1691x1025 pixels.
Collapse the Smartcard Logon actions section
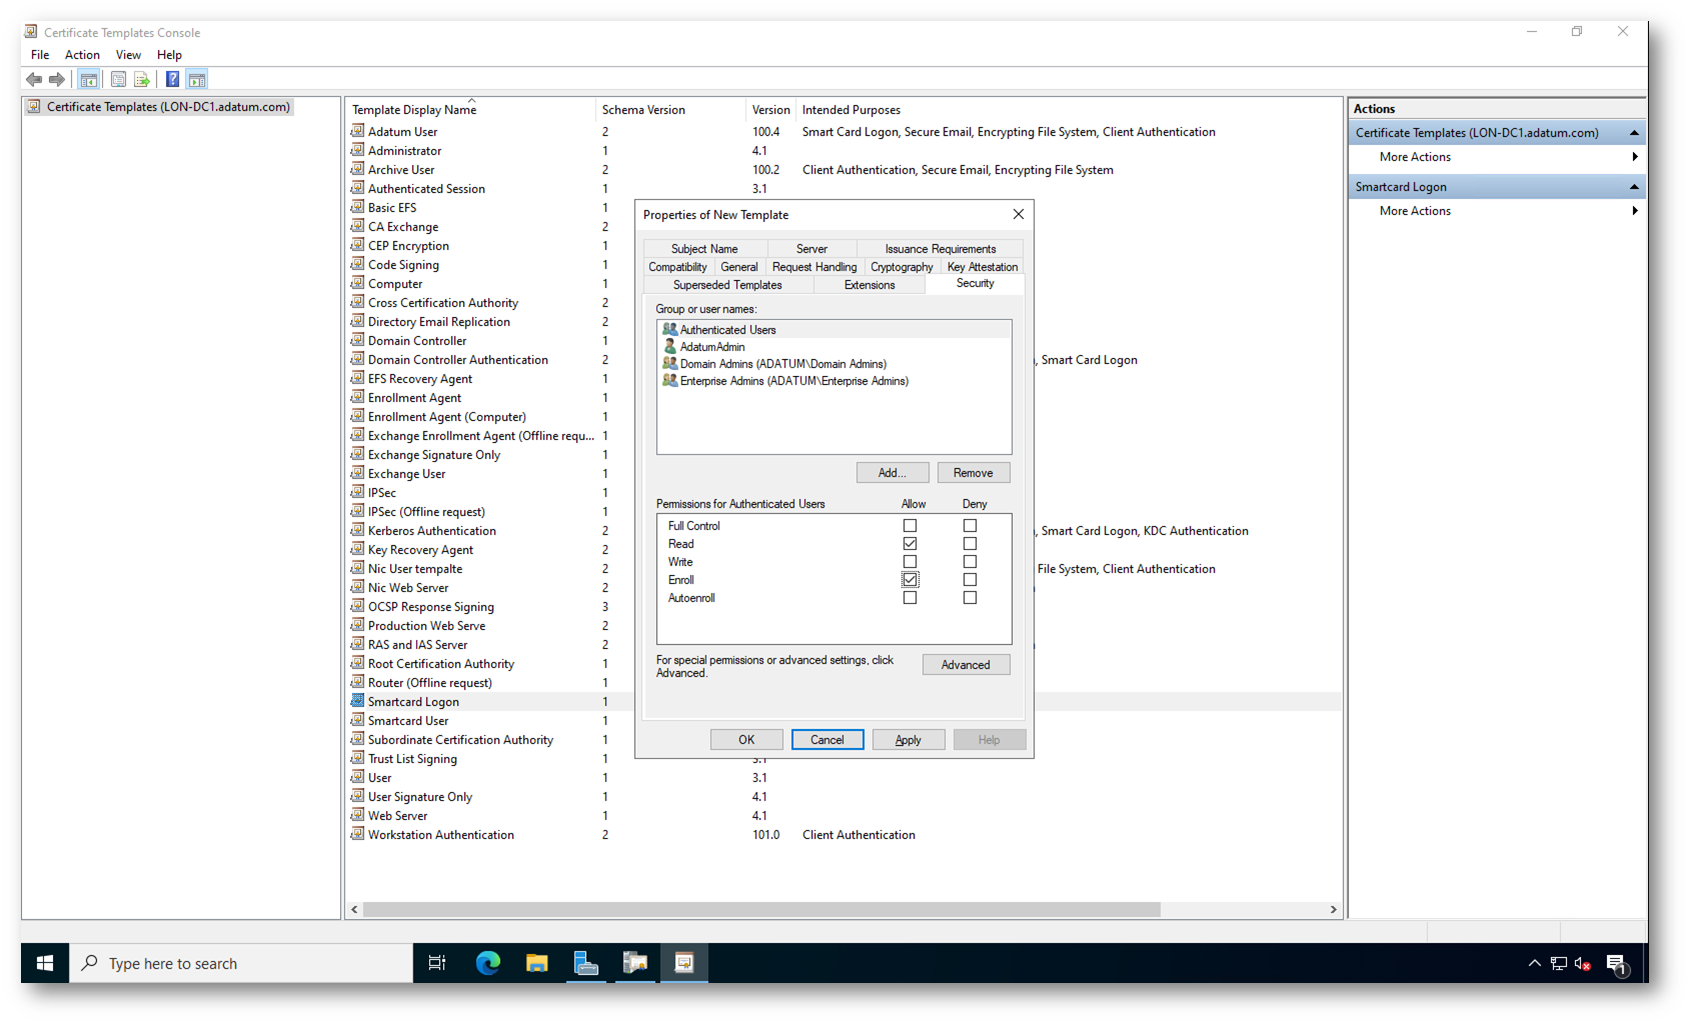pos(1634,187)
